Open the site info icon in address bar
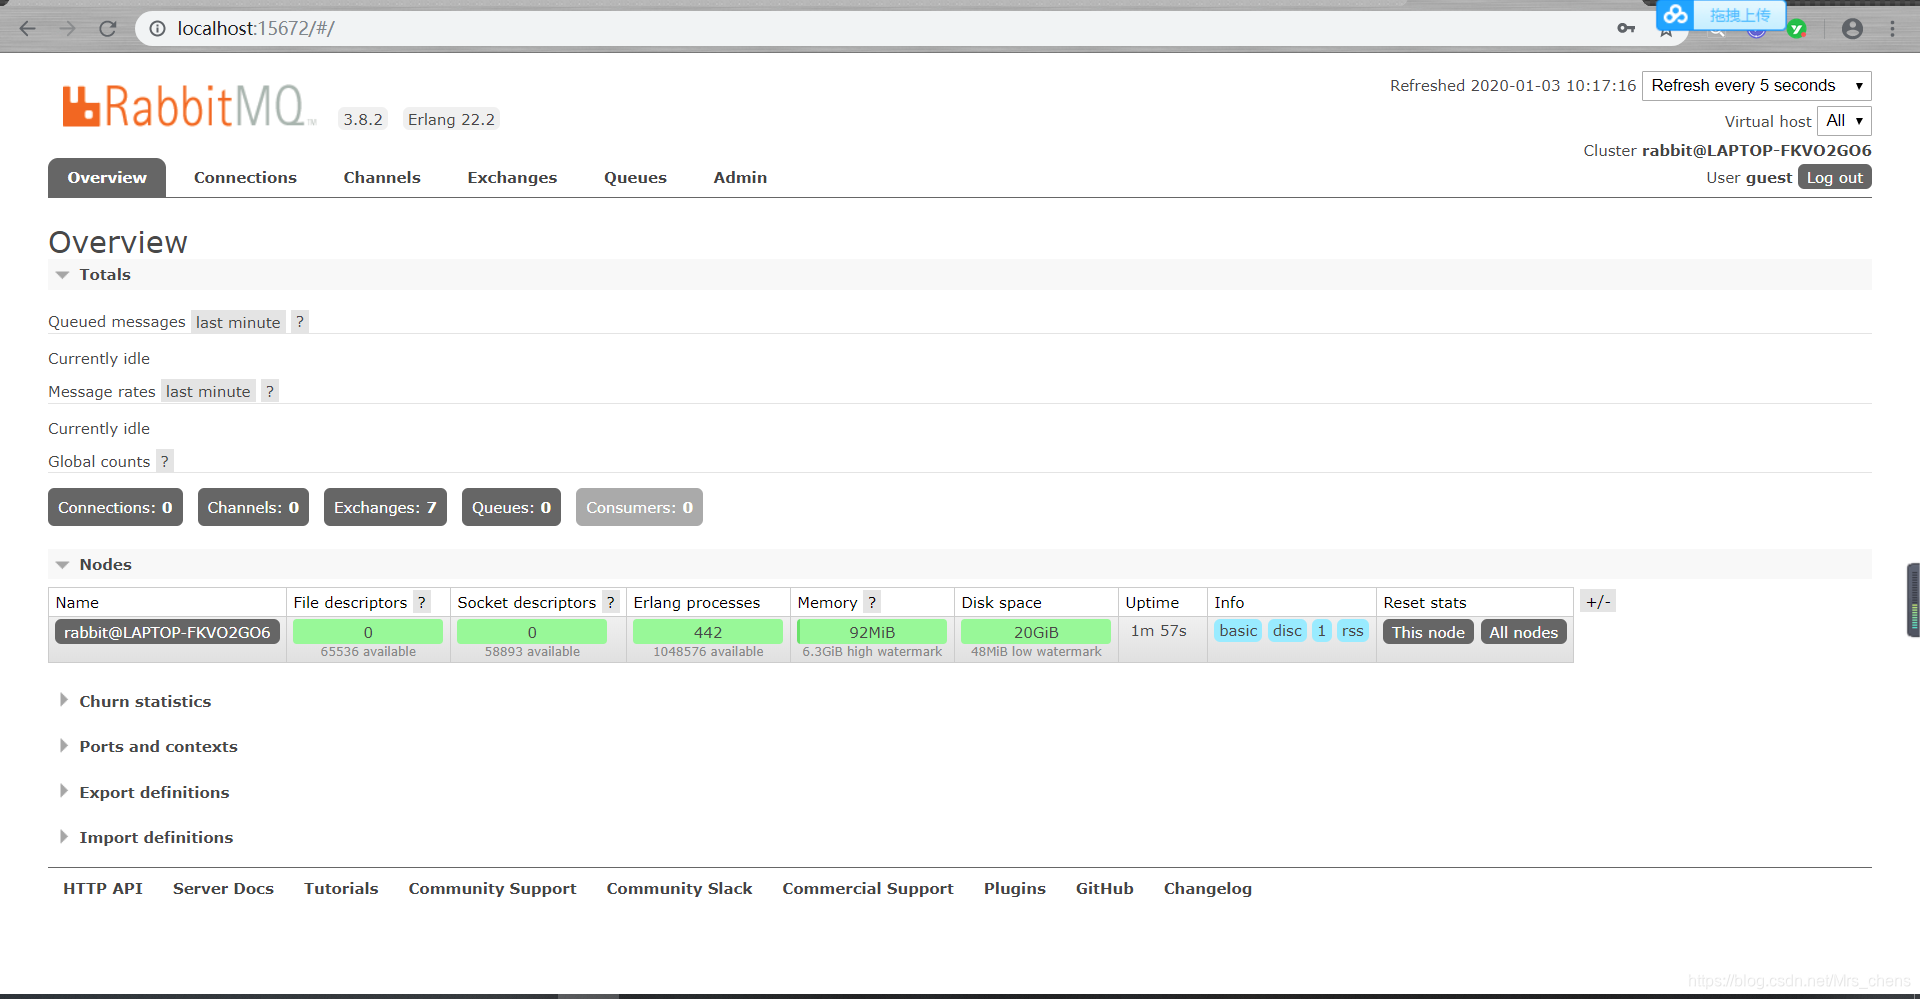 click(x=157, y=28)
